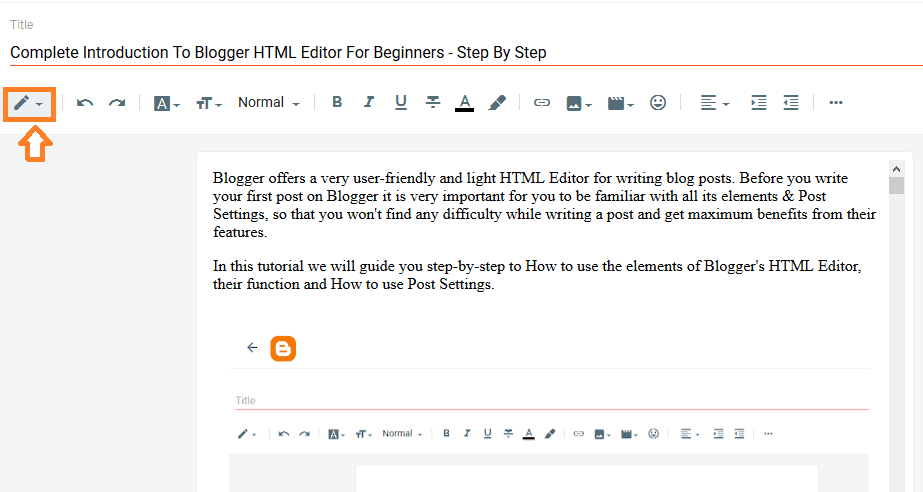Insert or edit a link
Screen dimensions: 923x492
(542, 103)
